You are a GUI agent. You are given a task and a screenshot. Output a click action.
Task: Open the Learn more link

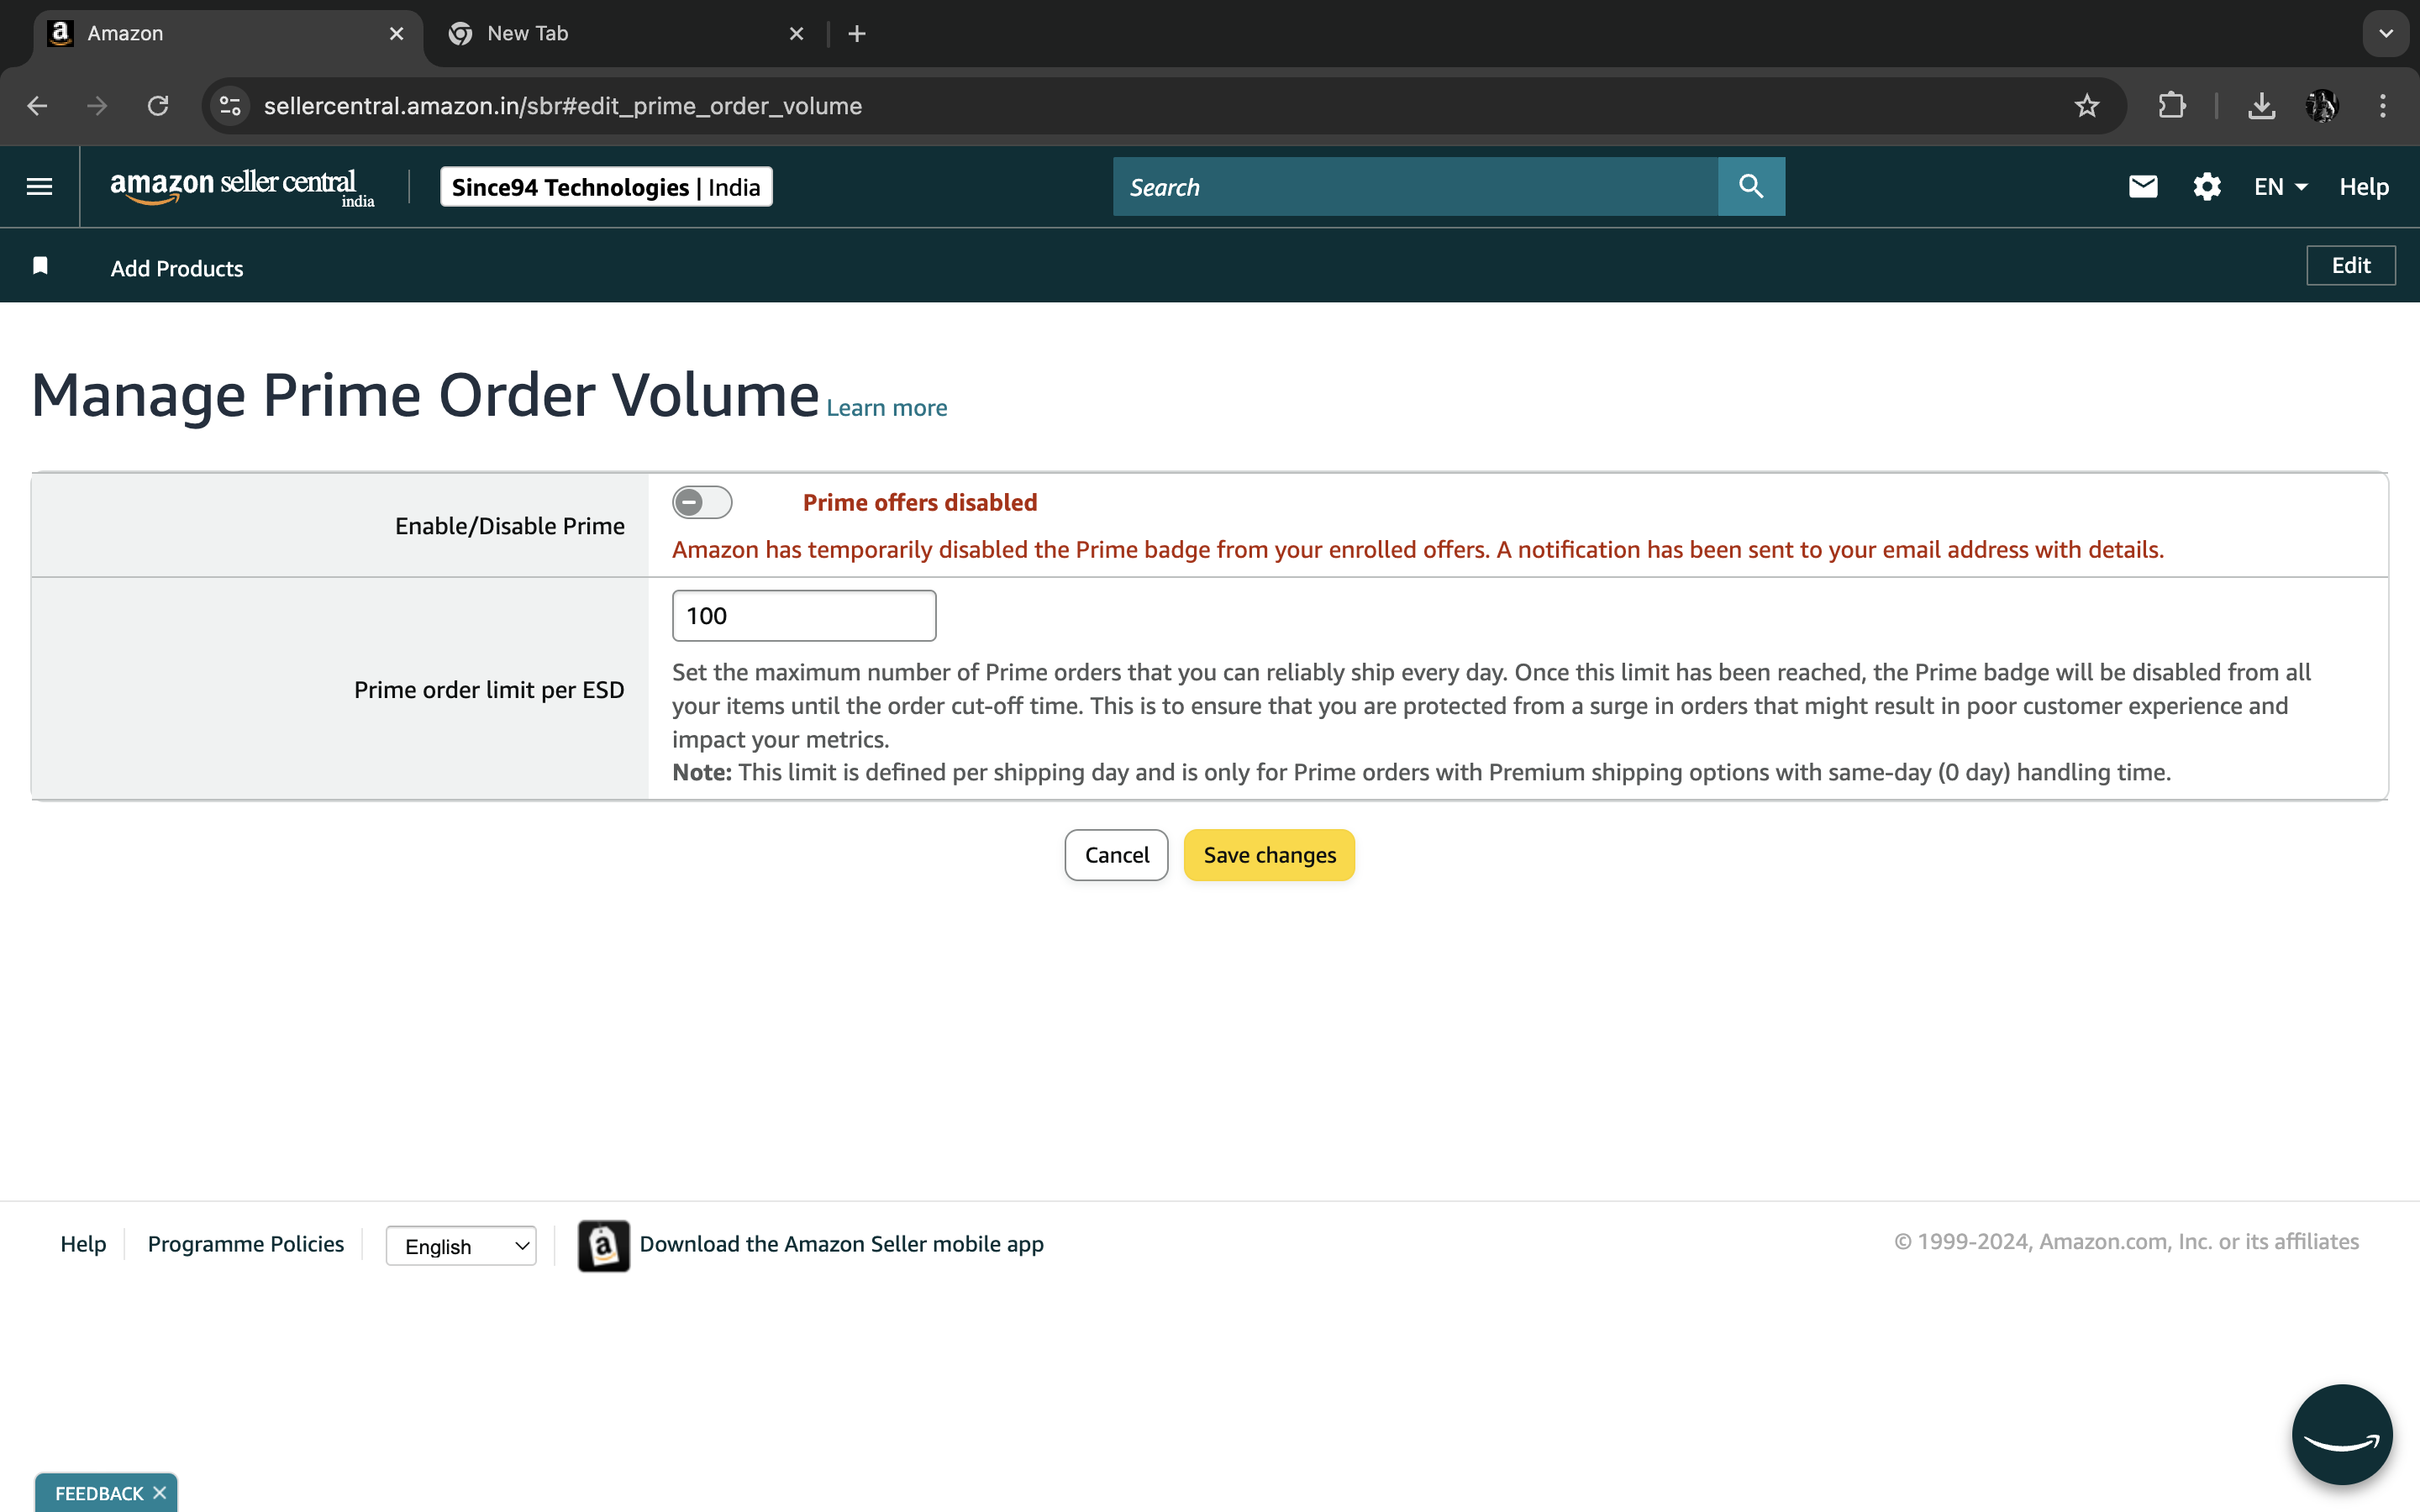pos(886,408)
